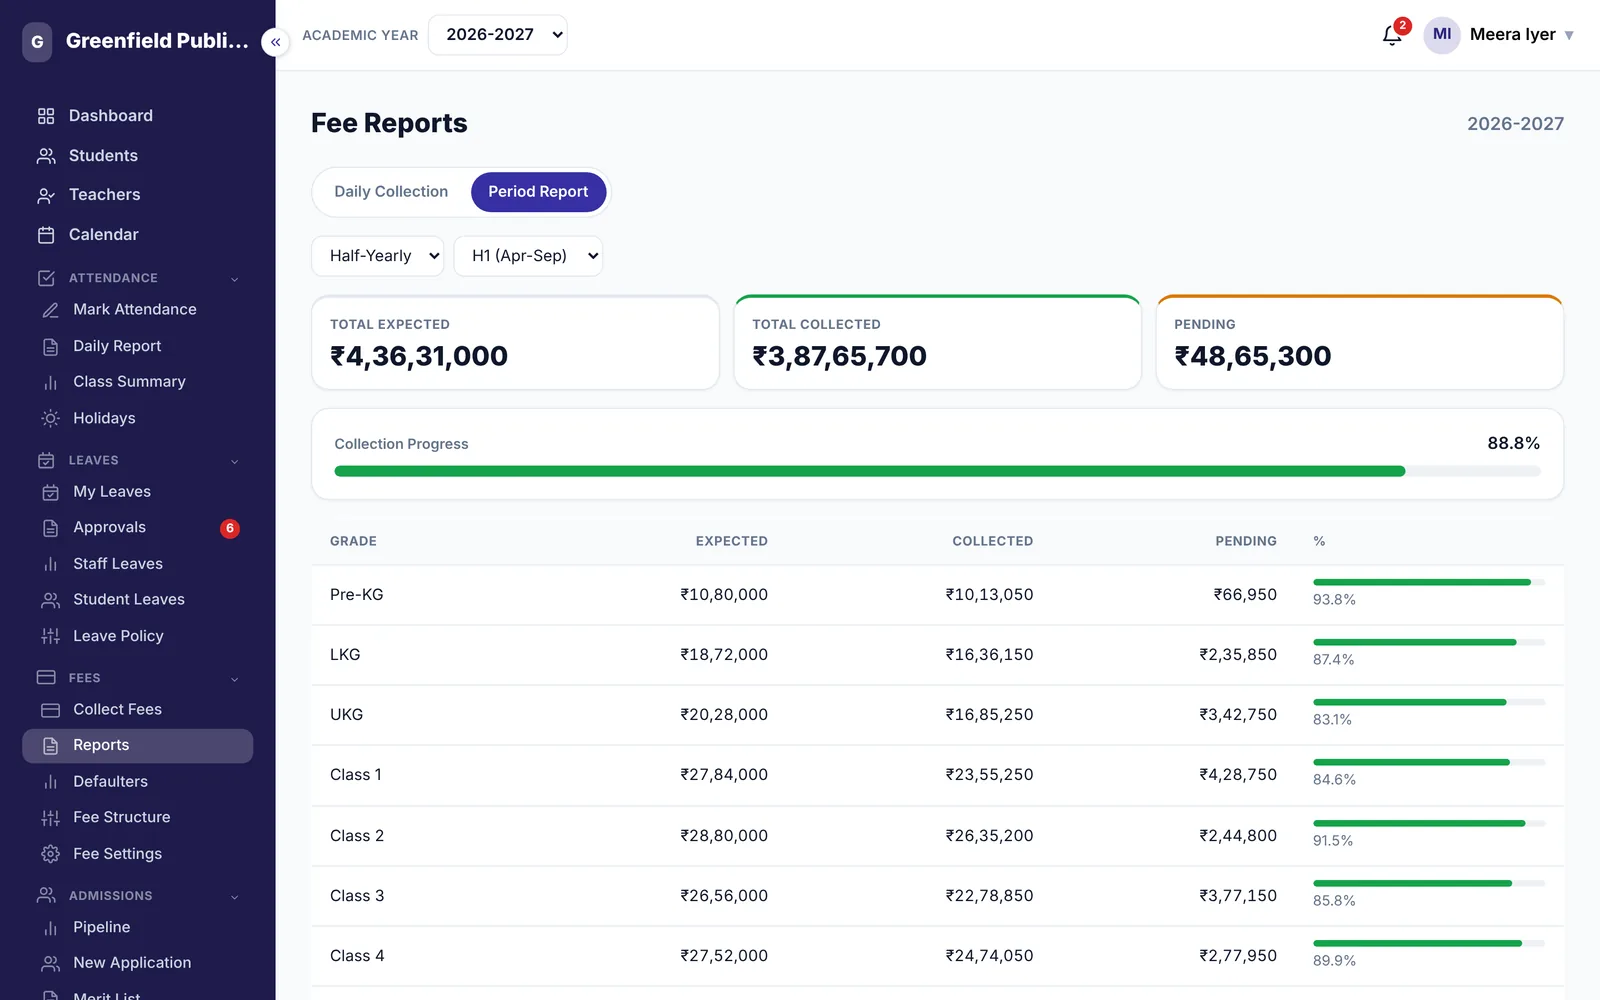This screenshot has height=1000, width=1600.
Task: Open the H1 (Apr-Sep) period dropdown
Action: (528, 256)
